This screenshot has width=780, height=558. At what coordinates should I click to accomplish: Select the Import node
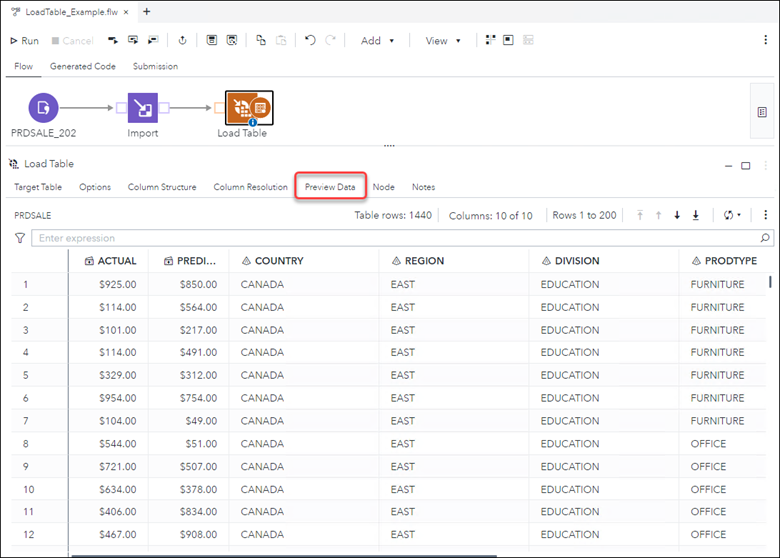tap(143, 107)
